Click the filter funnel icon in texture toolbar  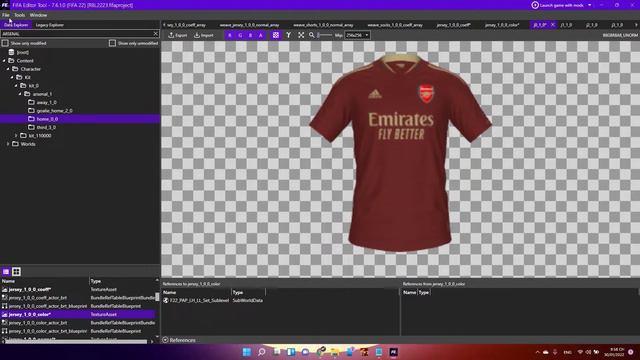(x=289, y=35)
